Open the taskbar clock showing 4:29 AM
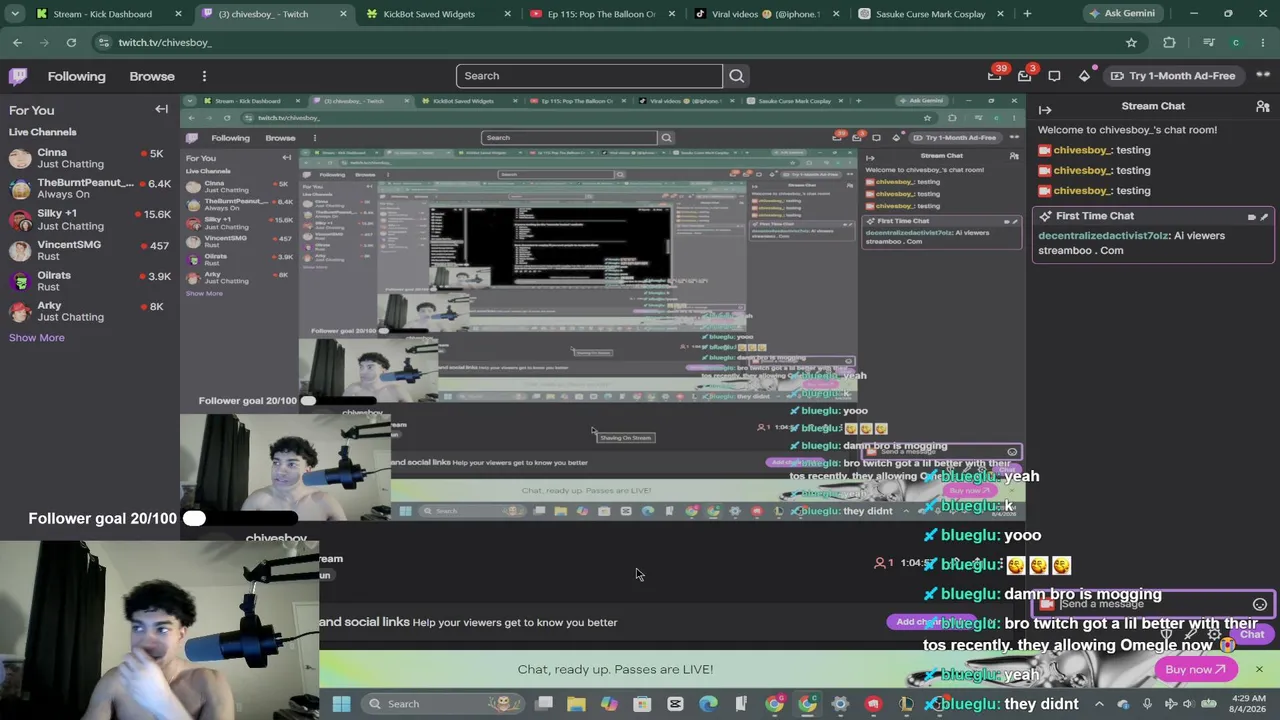Viewport: 1280px width, 720px height. pos(1250,703)
